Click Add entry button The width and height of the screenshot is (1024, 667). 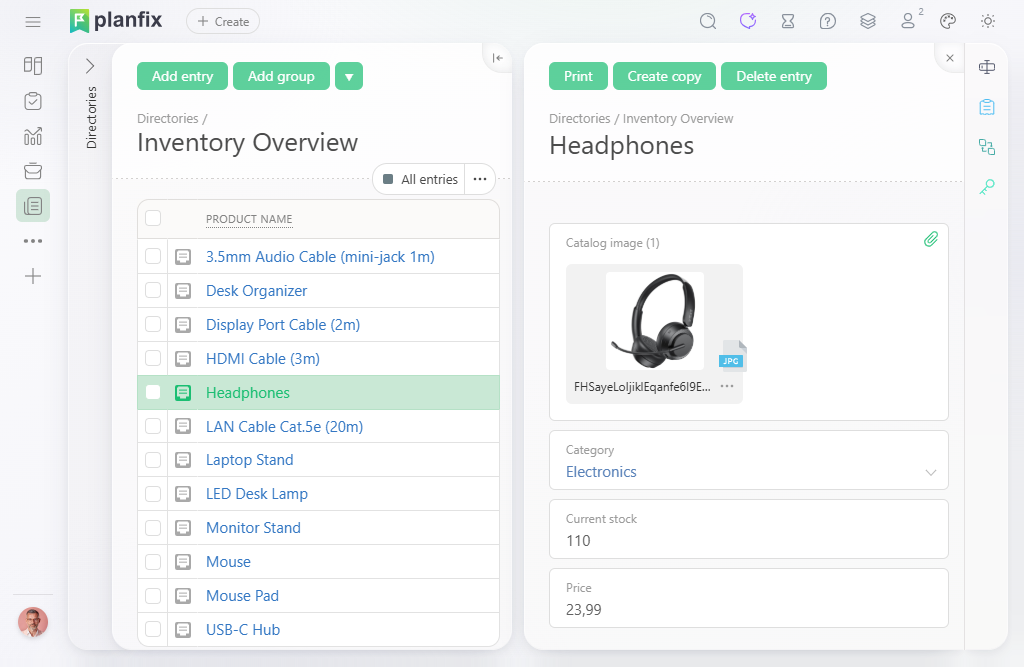pyautogui.click(x=182, y=76)
